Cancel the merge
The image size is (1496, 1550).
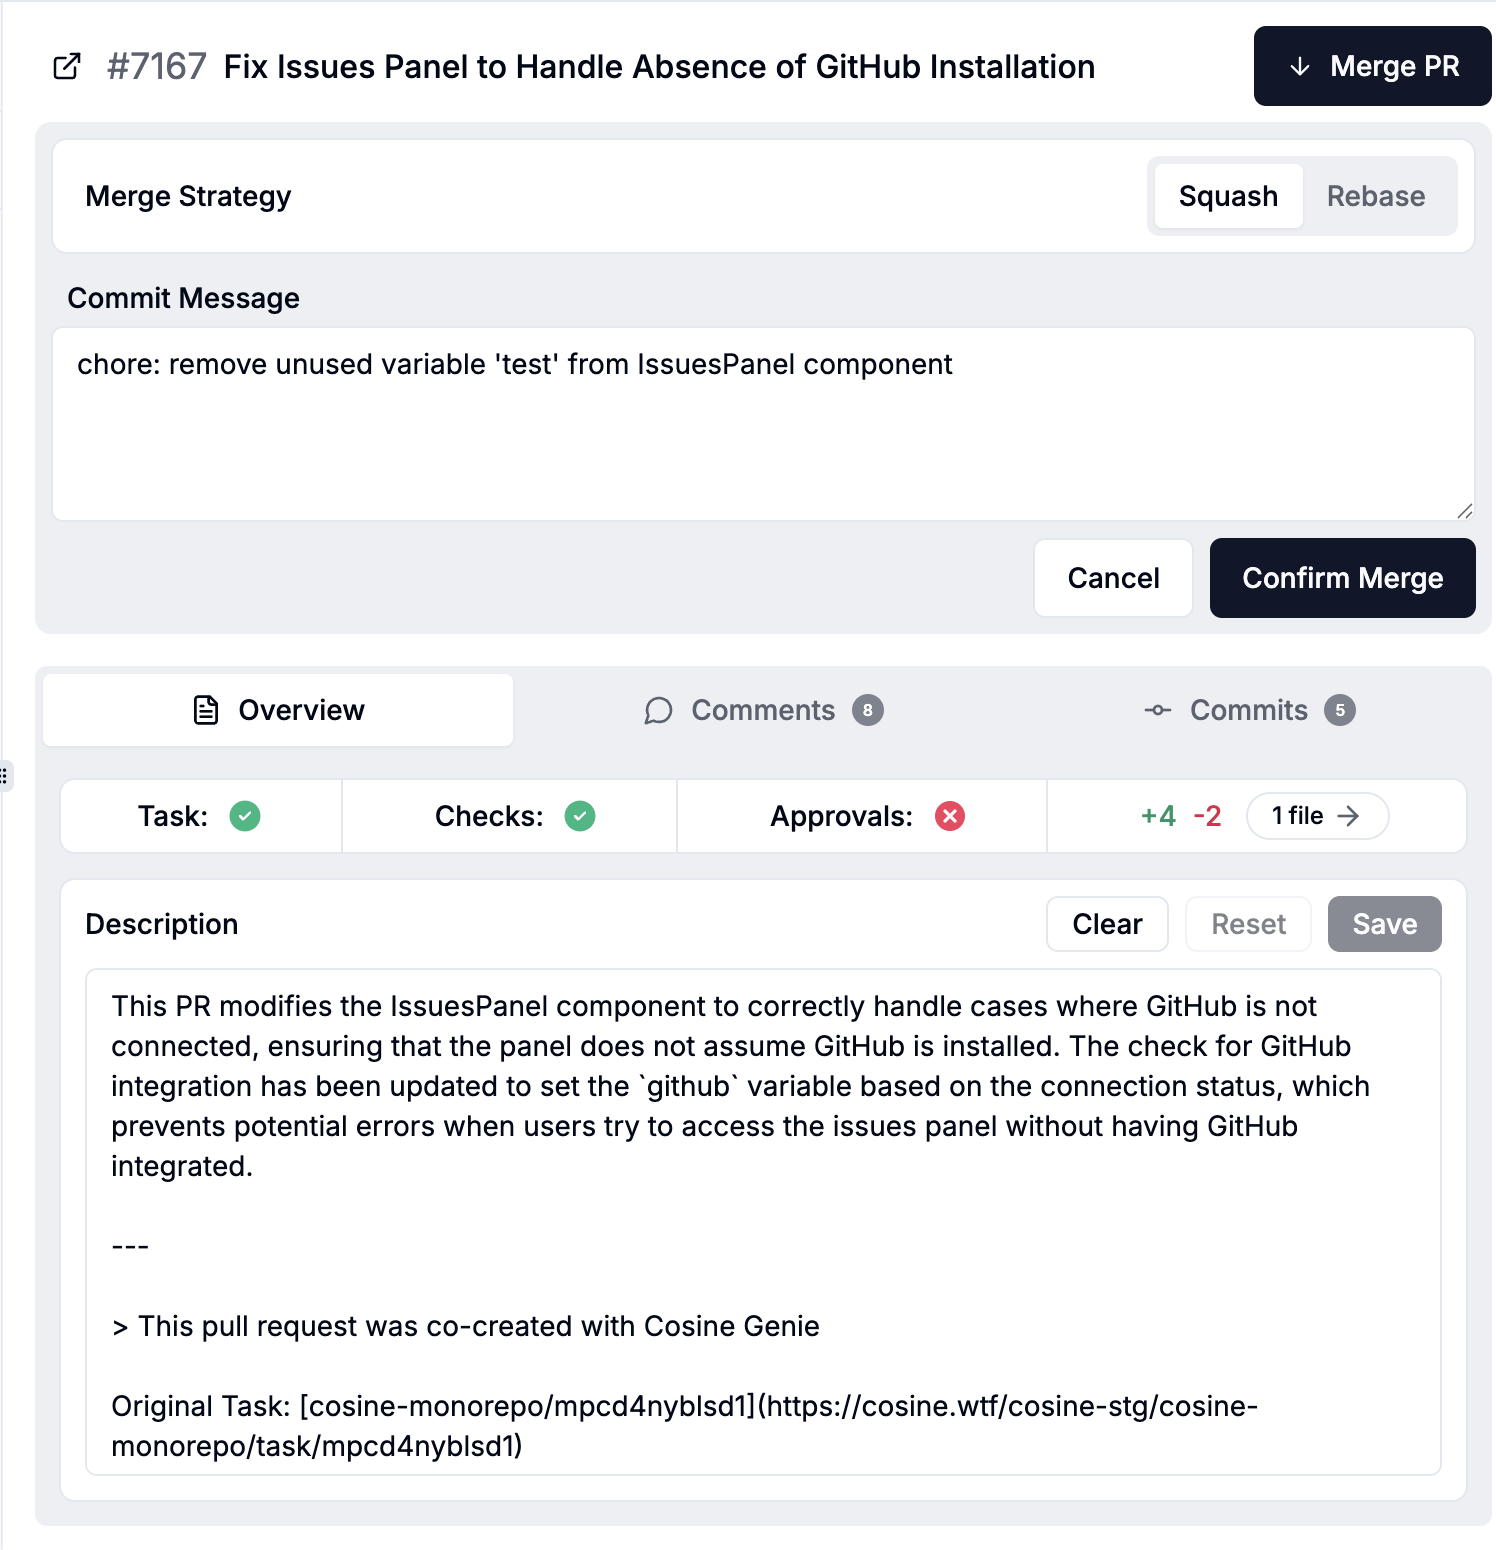click(1113, 578)
